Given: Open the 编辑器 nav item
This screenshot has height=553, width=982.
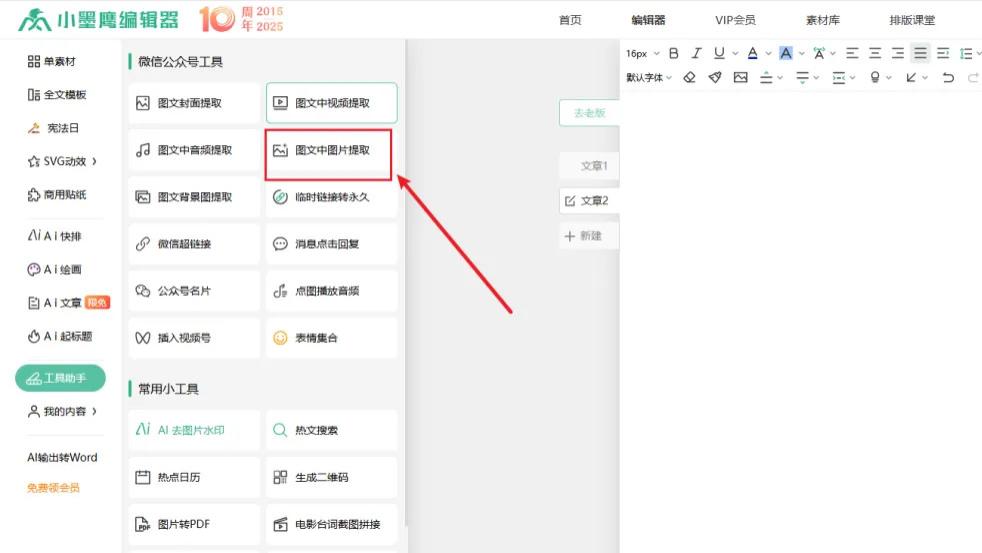Looking at the screenshot, I should tap(648, 20).
